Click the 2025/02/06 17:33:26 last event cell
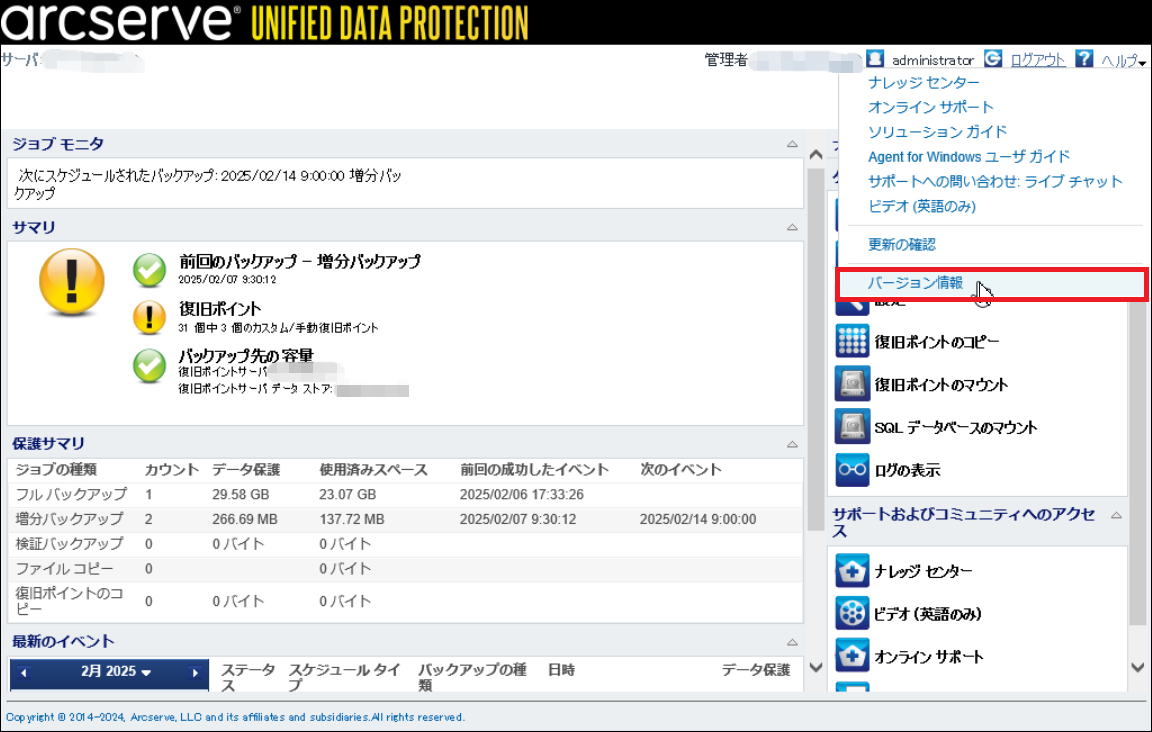1152x732 pixels. 522,495
